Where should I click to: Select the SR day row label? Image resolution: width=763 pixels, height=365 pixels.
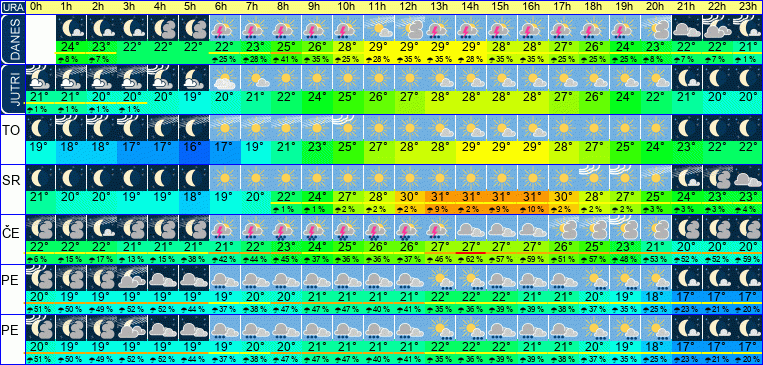12,181
